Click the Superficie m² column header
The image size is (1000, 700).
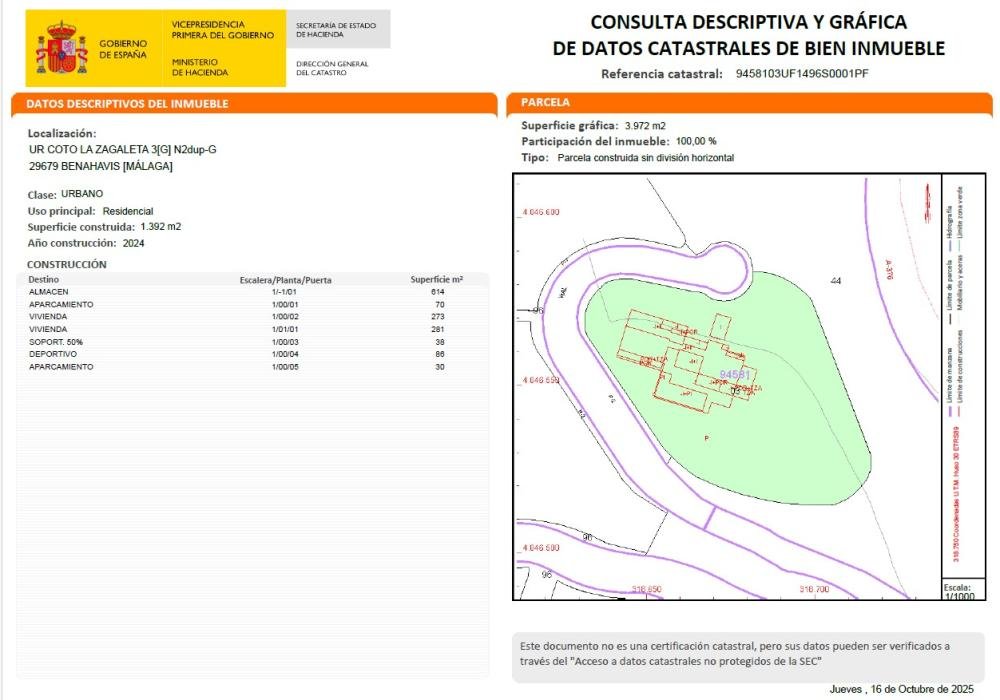[x=436, y=280]
